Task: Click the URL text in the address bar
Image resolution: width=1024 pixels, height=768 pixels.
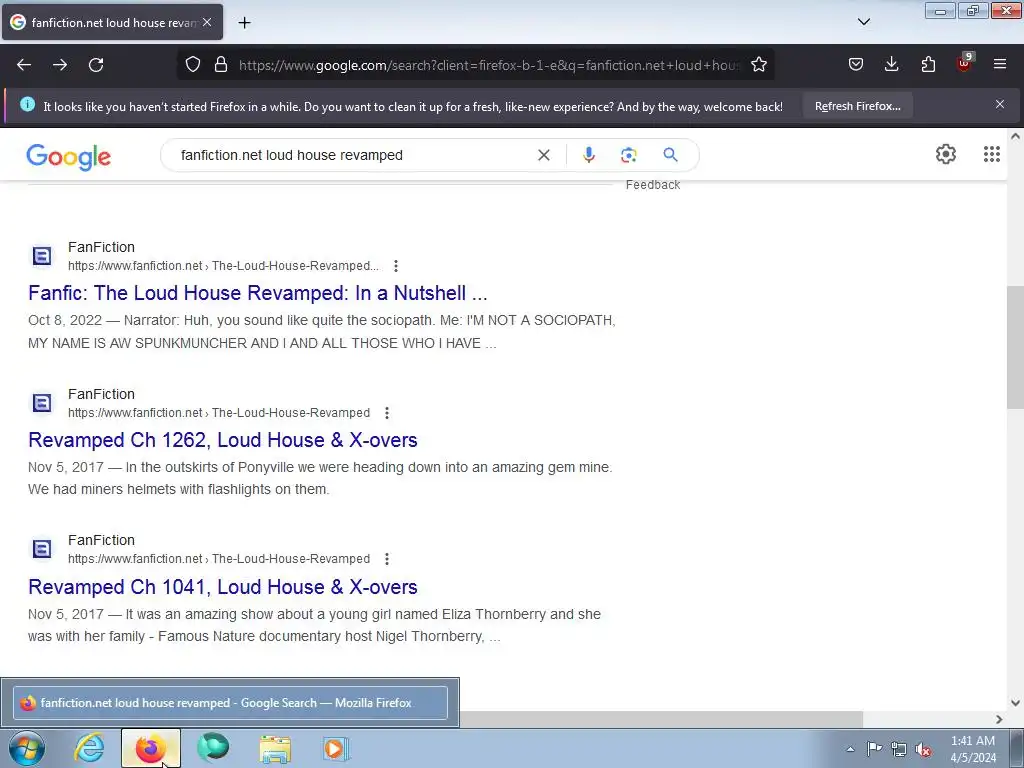Action: tap(489, 65)
